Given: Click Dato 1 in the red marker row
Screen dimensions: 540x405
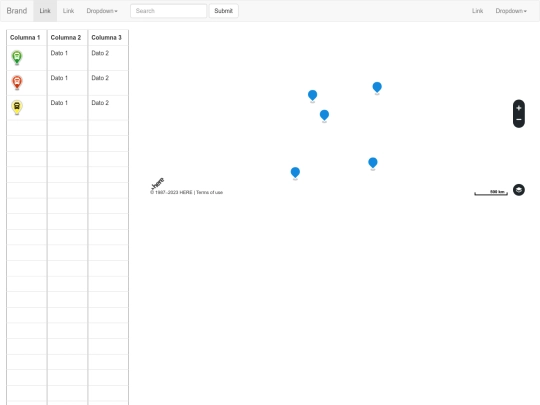Looking at the screenshot, I should tap(59, 78).
